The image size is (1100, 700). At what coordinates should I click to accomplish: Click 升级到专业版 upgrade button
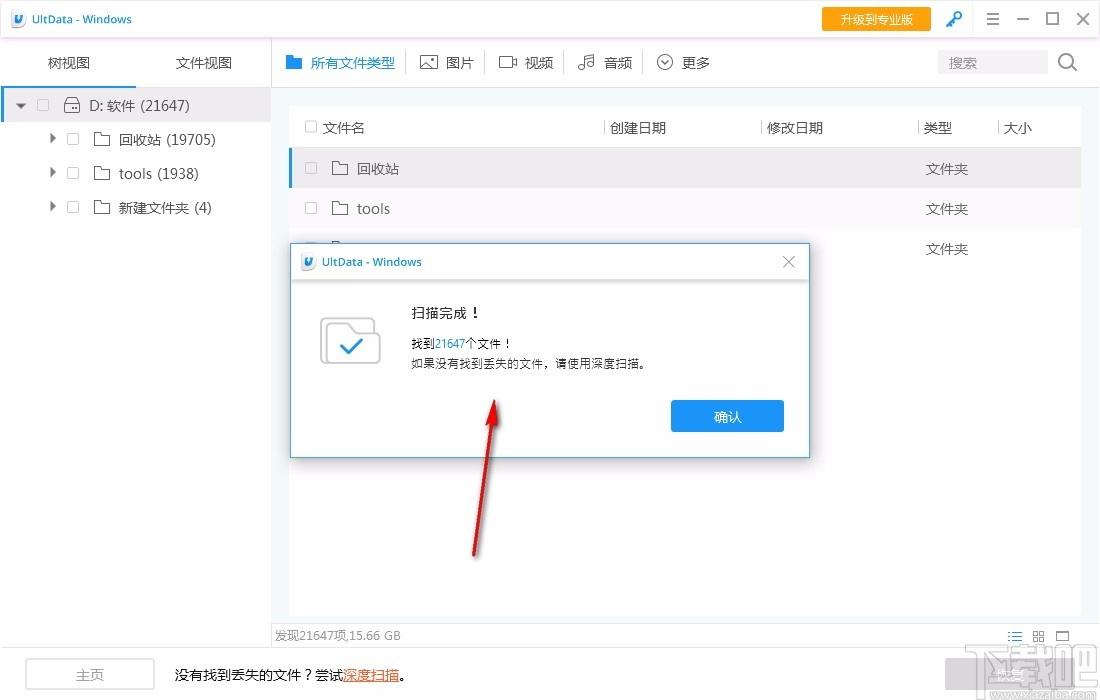coord(876,19)
